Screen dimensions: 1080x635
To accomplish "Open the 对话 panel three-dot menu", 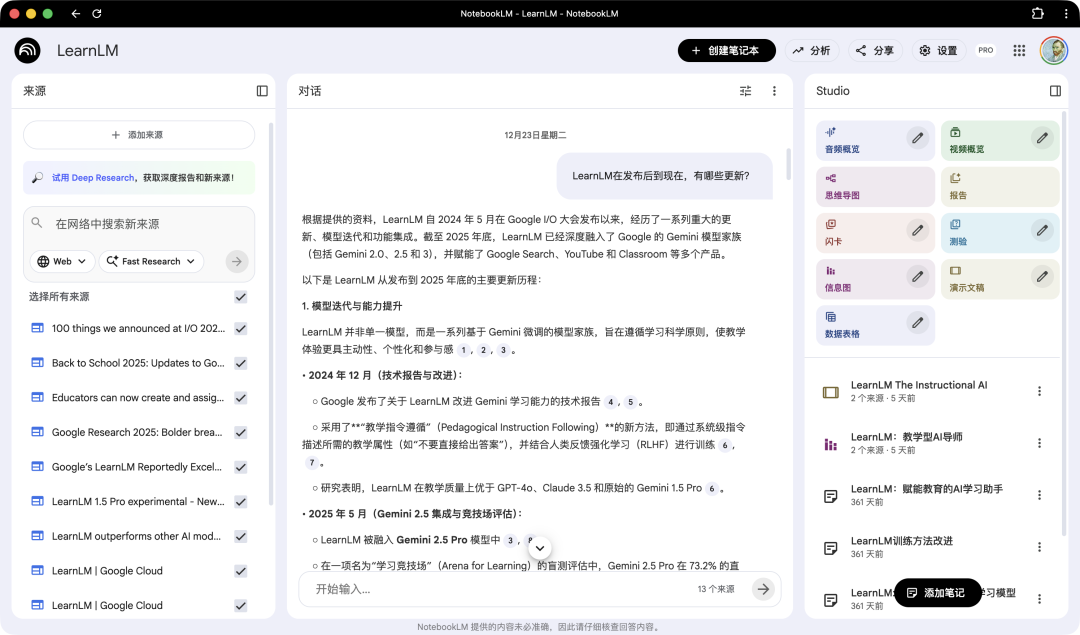I will pos(774,91).
